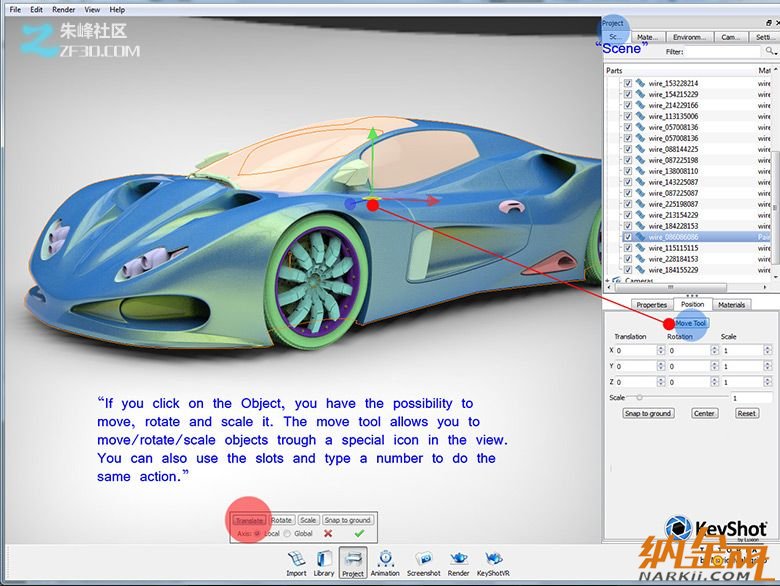Click part icon of wire_213154229
Viewport: 780px width, 586px height.
coord(640,214)
